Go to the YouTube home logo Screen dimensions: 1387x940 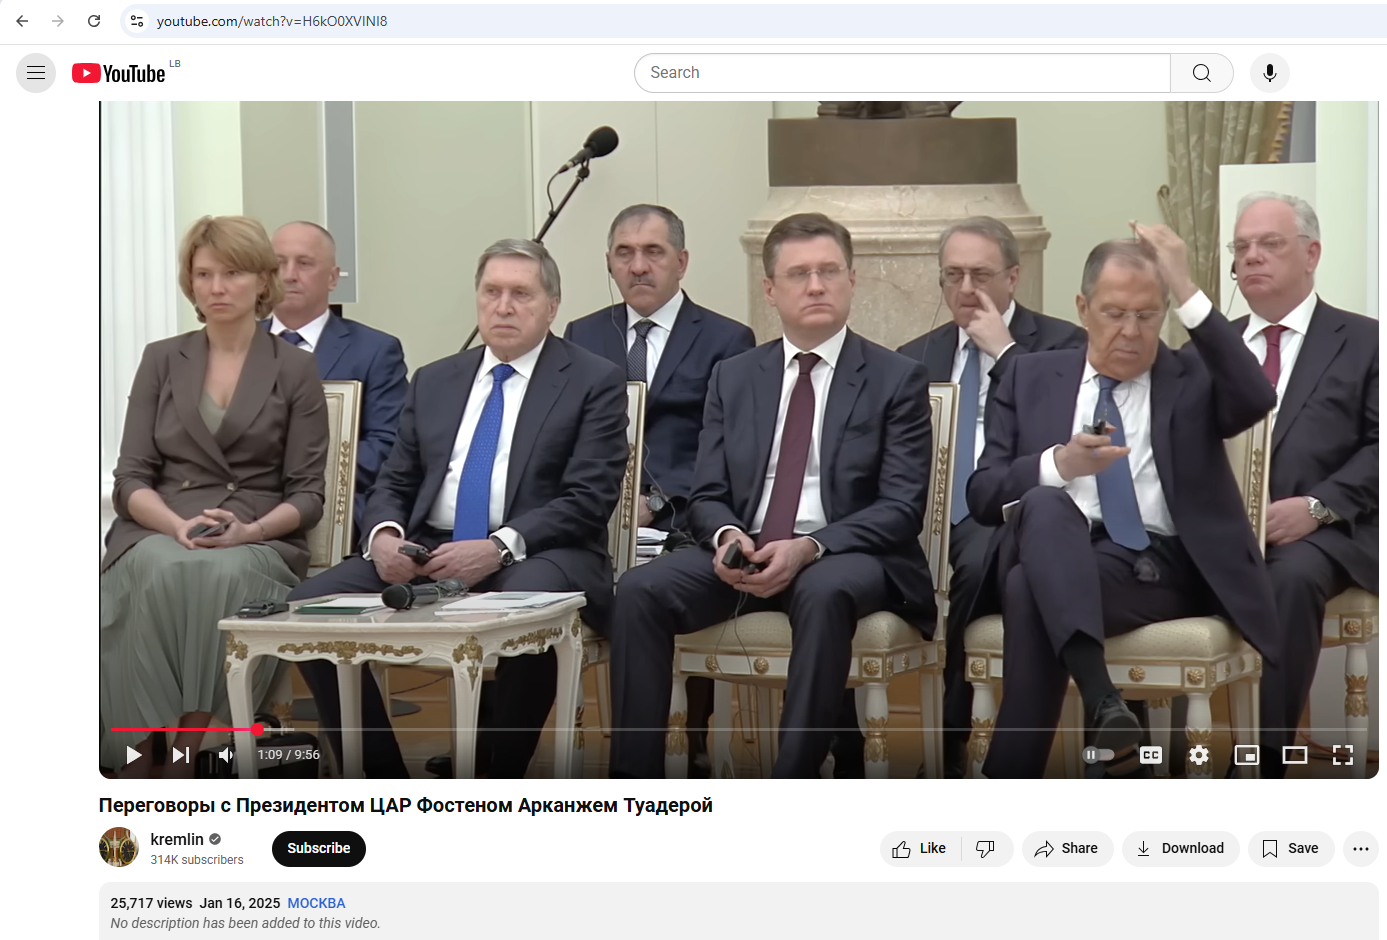coord(119,73)
